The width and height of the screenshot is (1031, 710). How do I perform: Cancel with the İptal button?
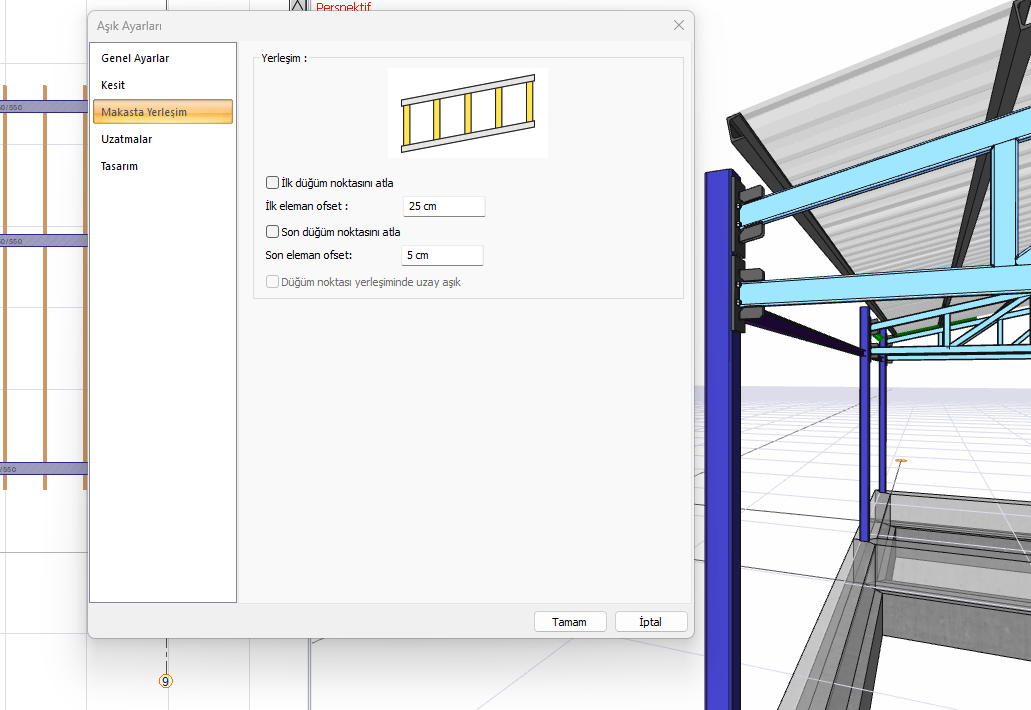[651, 622]
